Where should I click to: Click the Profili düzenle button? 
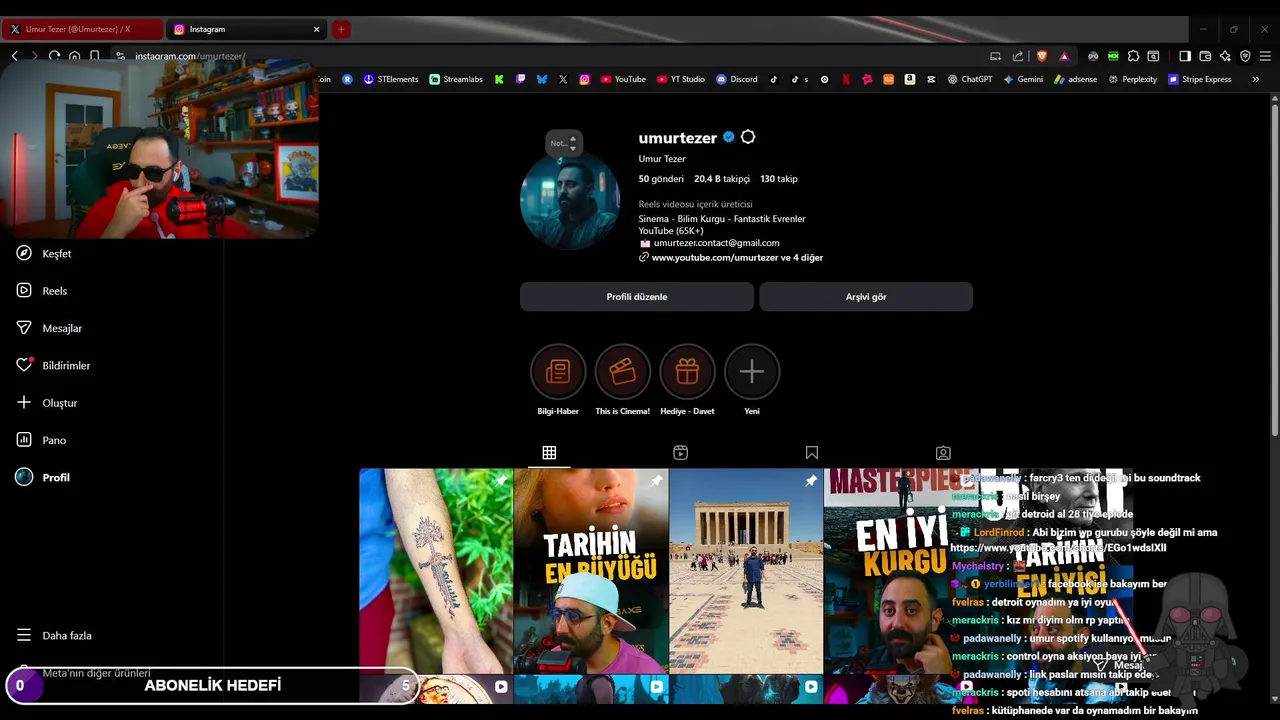pyautogui.click(x=637, y=297)
